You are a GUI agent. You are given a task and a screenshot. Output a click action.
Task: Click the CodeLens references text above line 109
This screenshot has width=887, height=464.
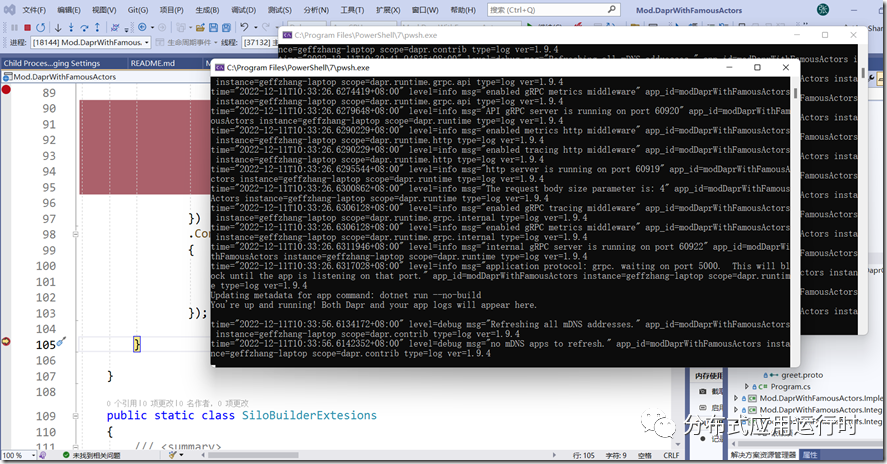pos(177,403)
